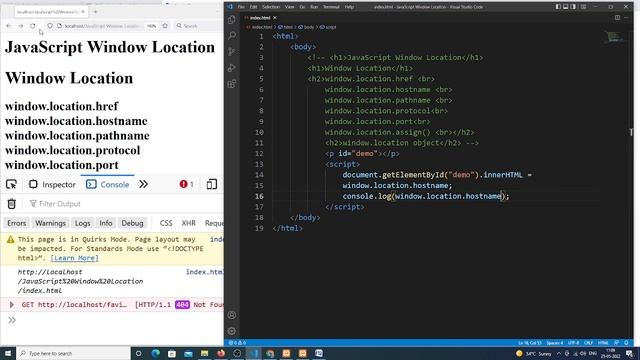
Task: Toggle the Warnings filter in console
Action: (50, 223)
